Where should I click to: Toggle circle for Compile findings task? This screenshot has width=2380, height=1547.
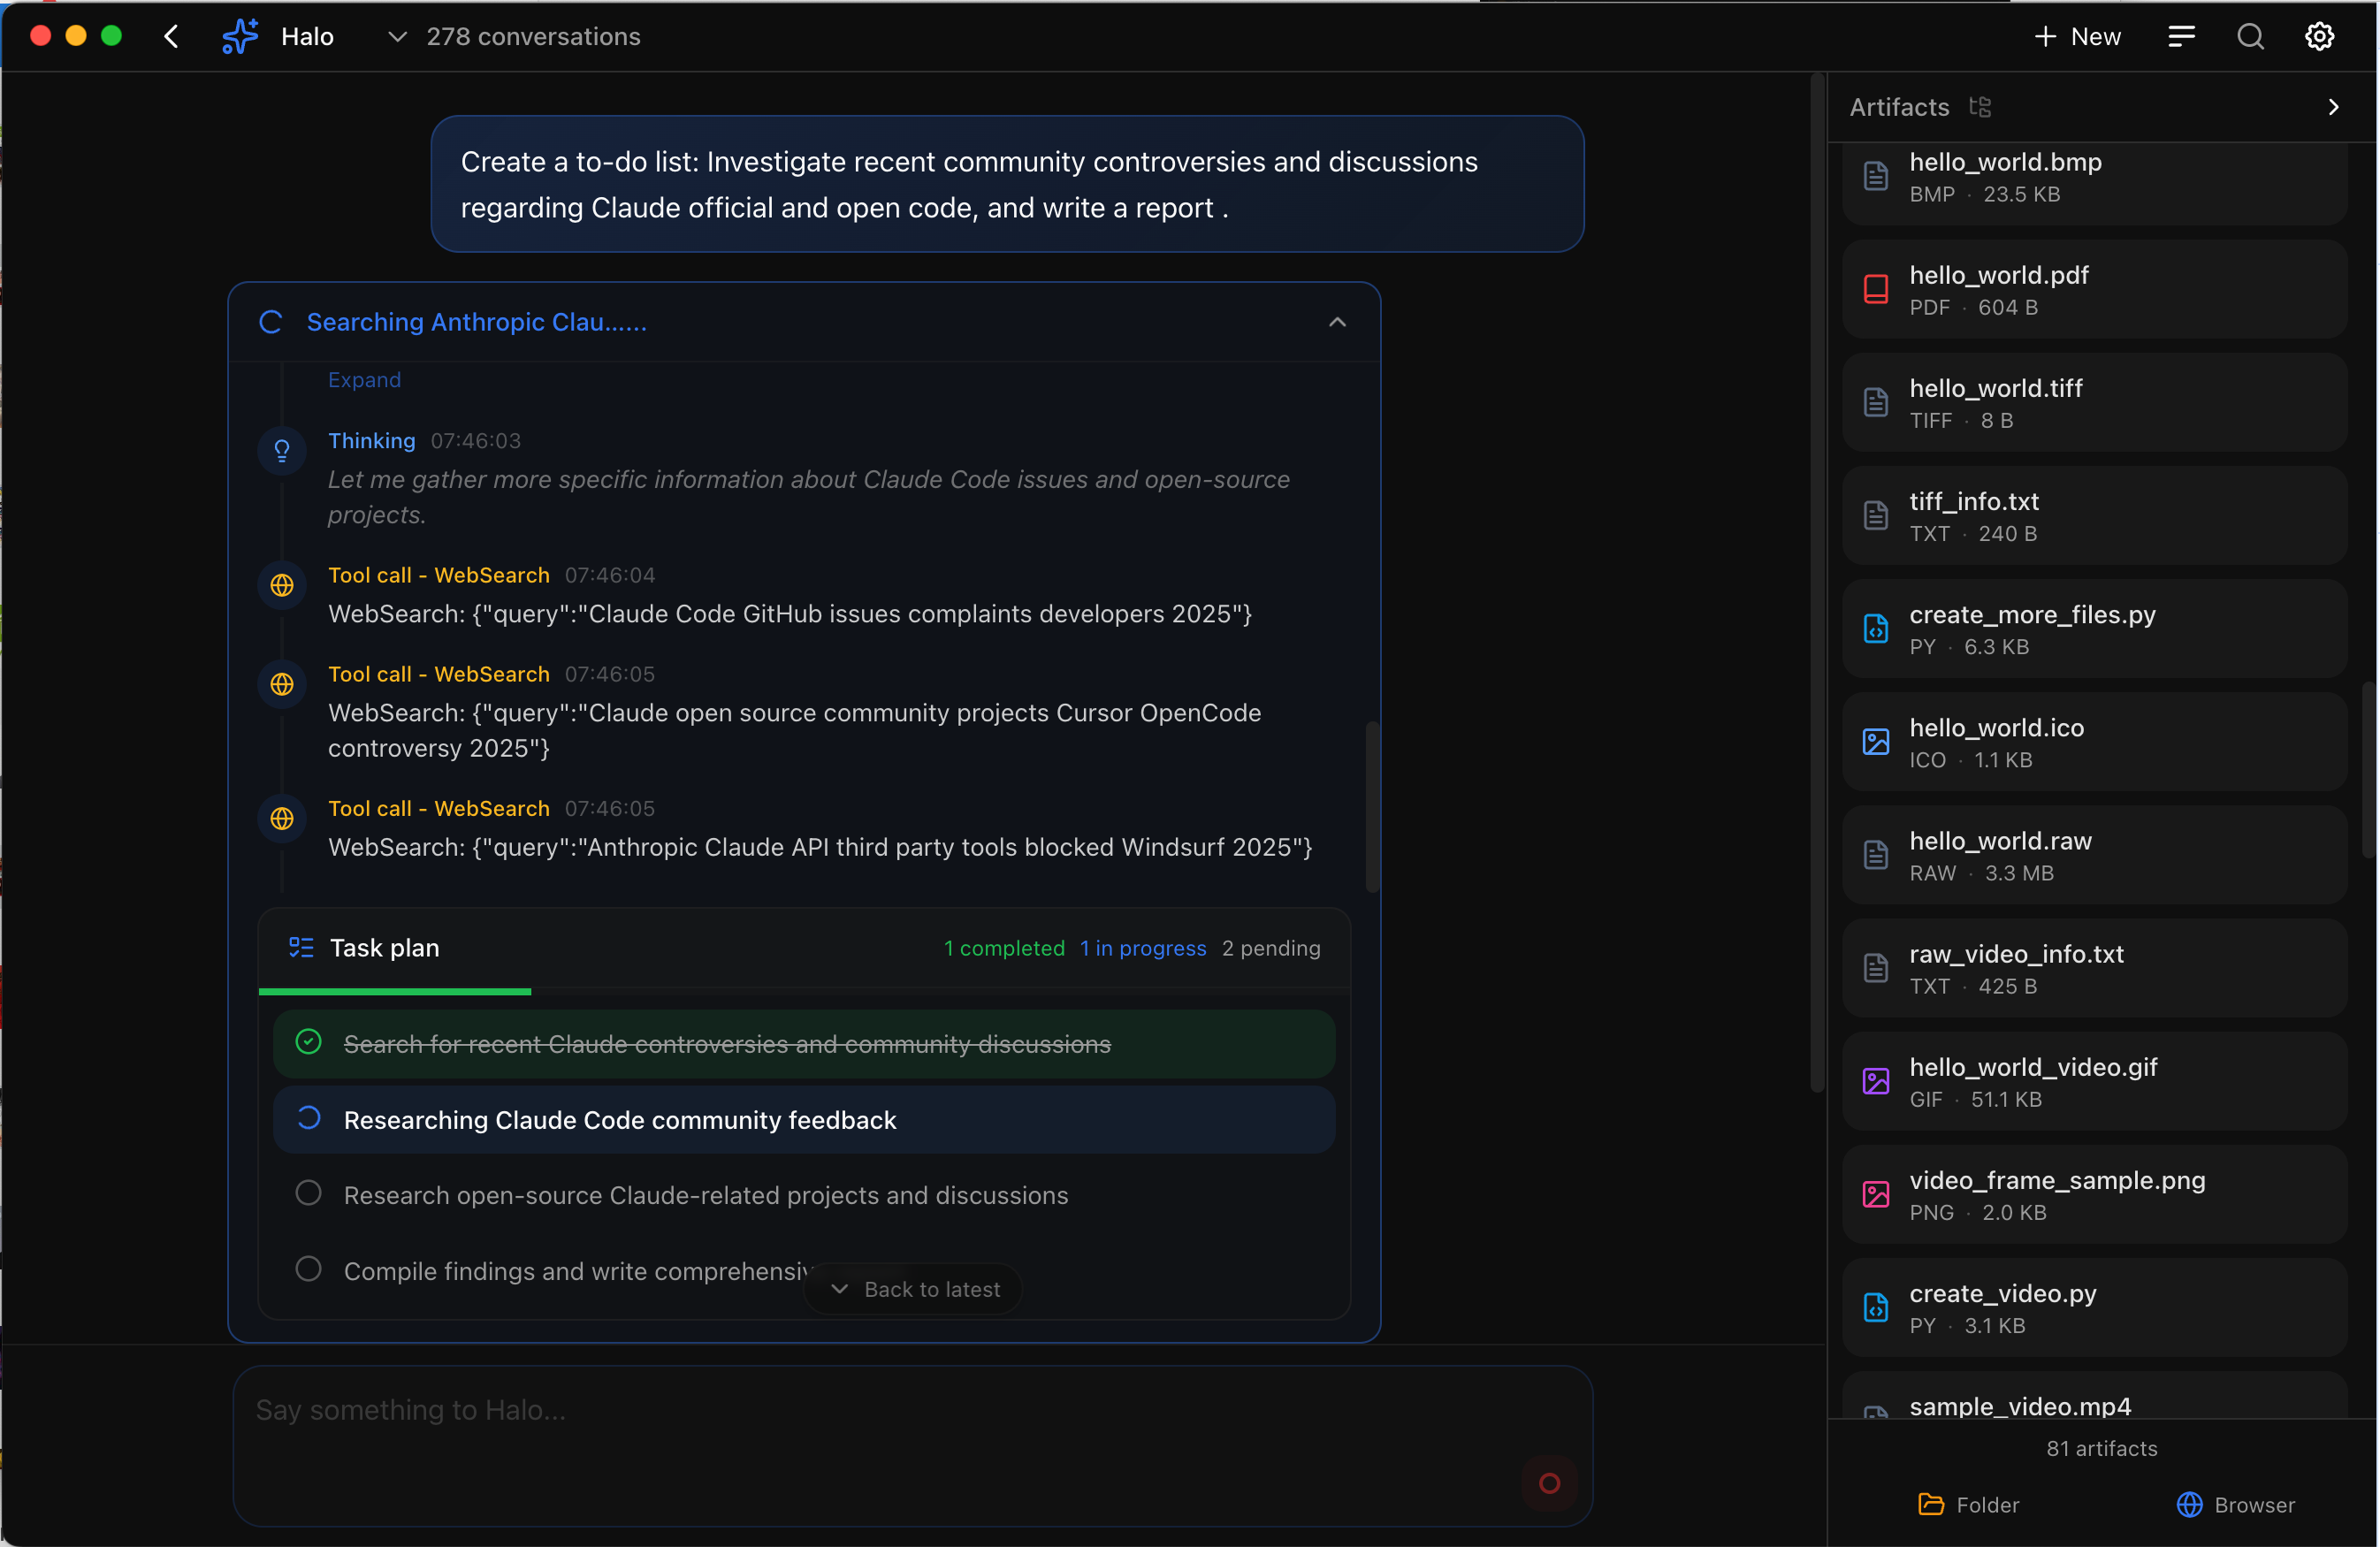308,1269
